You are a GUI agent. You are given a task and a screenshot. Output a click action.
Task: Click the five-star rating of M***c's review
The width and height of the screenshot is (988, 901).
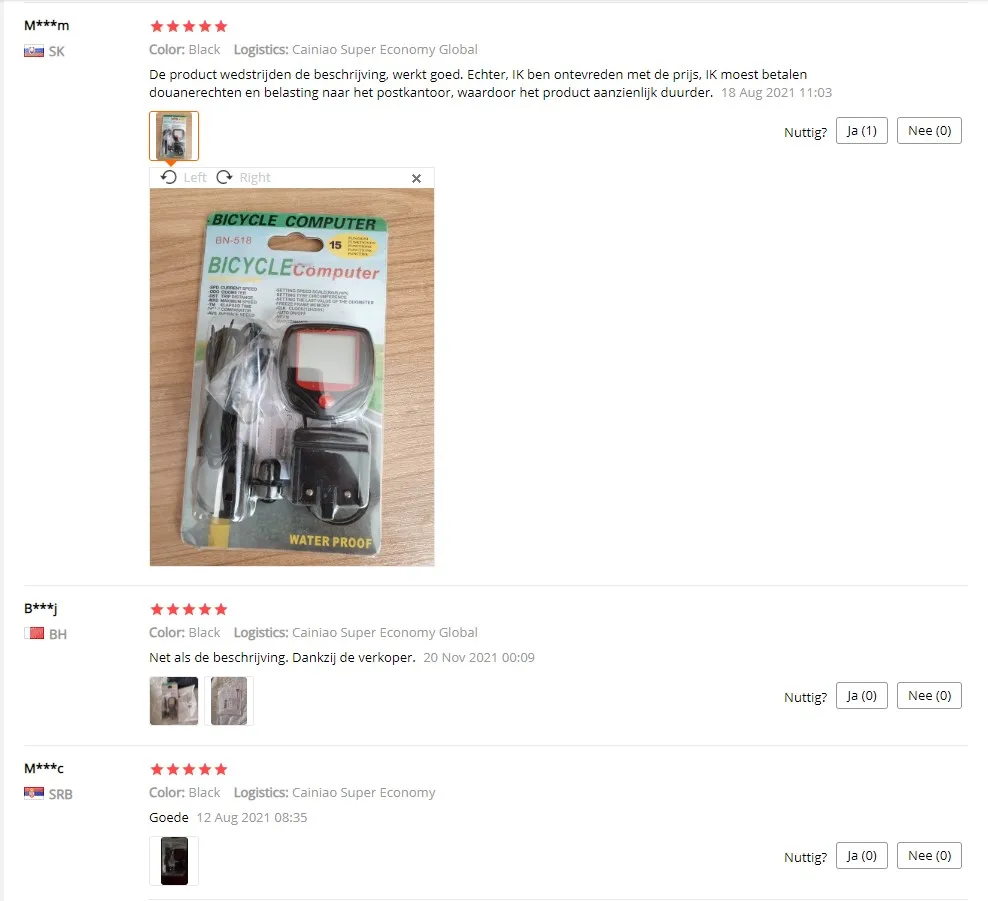tap(188, 769)
